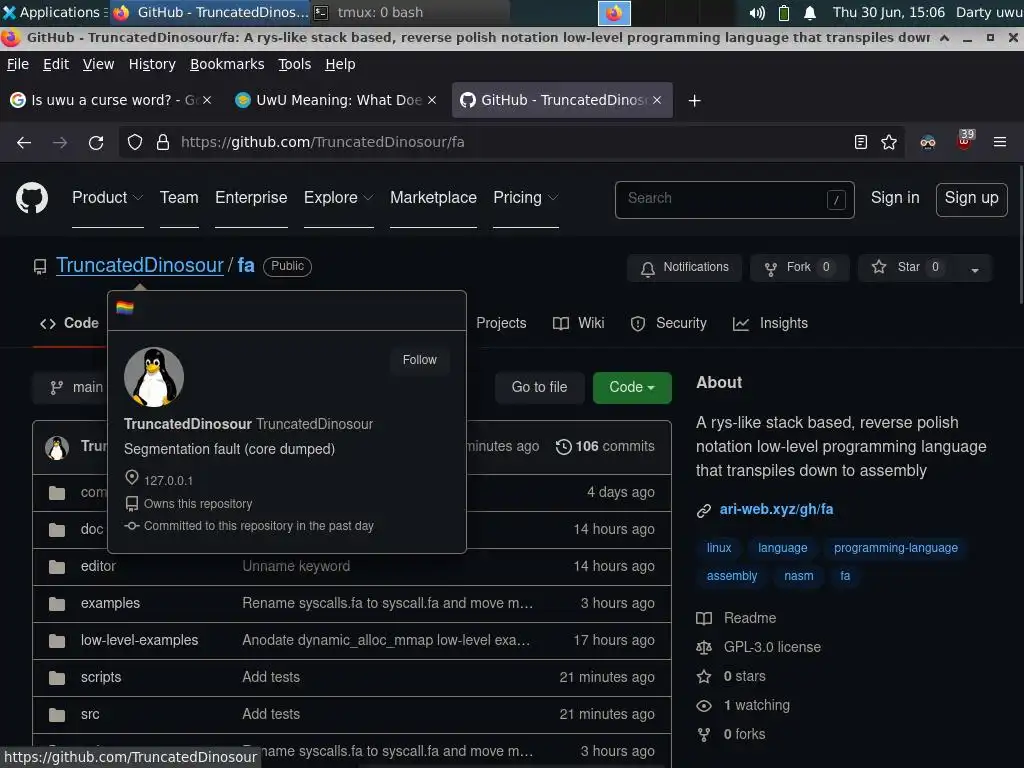Click the TruncatedDinosaur penguin avatar in popup
Image resolution: width=1024 pixels, height=768 pixels.
[x=154, y=377]
